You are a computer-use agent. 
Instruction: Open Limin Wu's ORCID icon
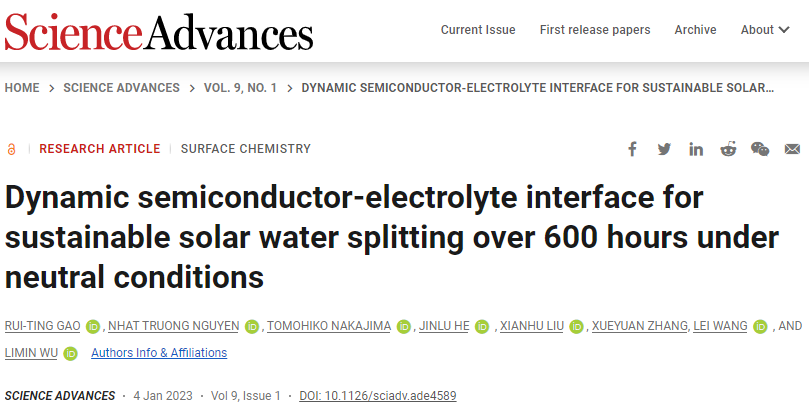click(70, 353)
